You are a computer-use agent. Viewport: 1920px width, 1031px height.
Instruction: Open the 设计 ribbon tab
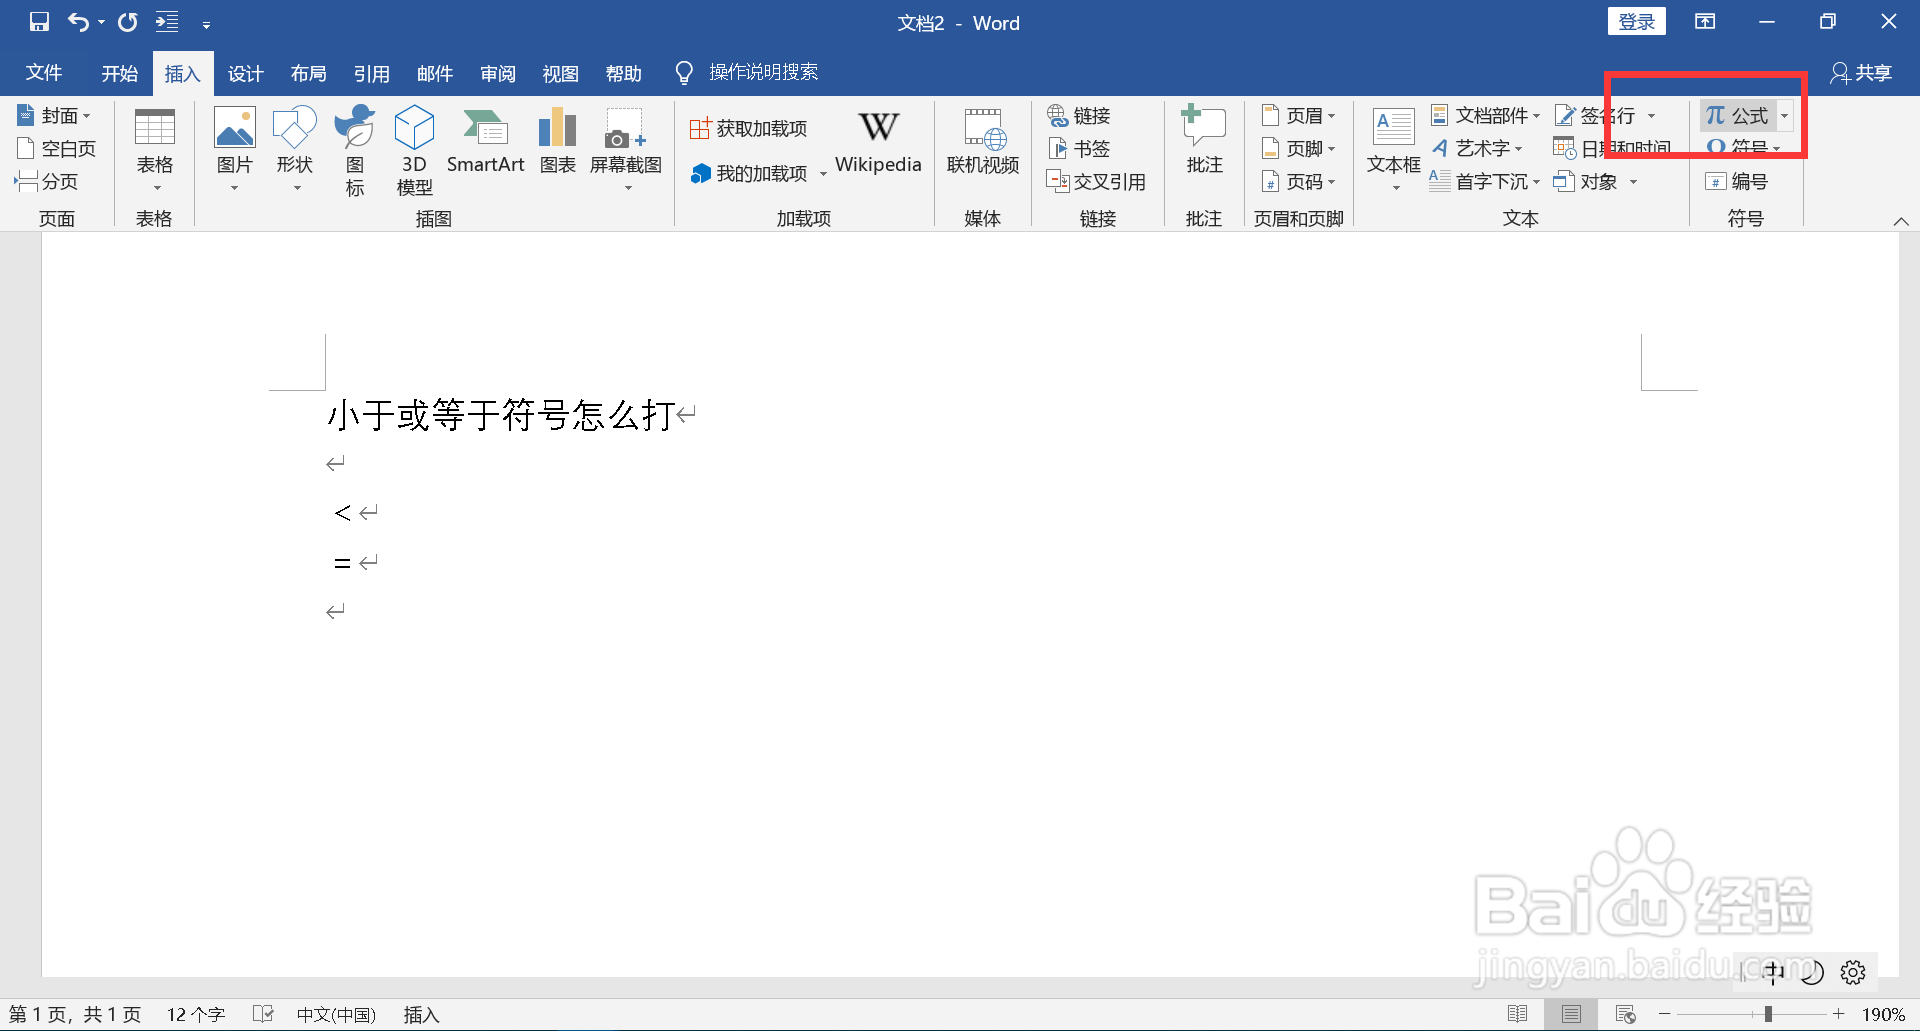pyautogui.click(x=245, y=72)
